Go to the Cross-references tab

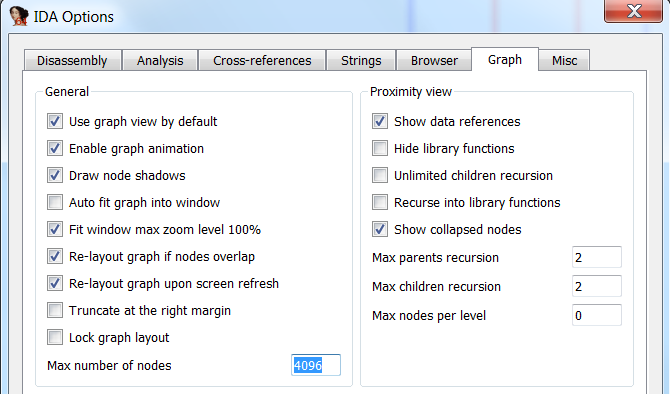[262, 61]
